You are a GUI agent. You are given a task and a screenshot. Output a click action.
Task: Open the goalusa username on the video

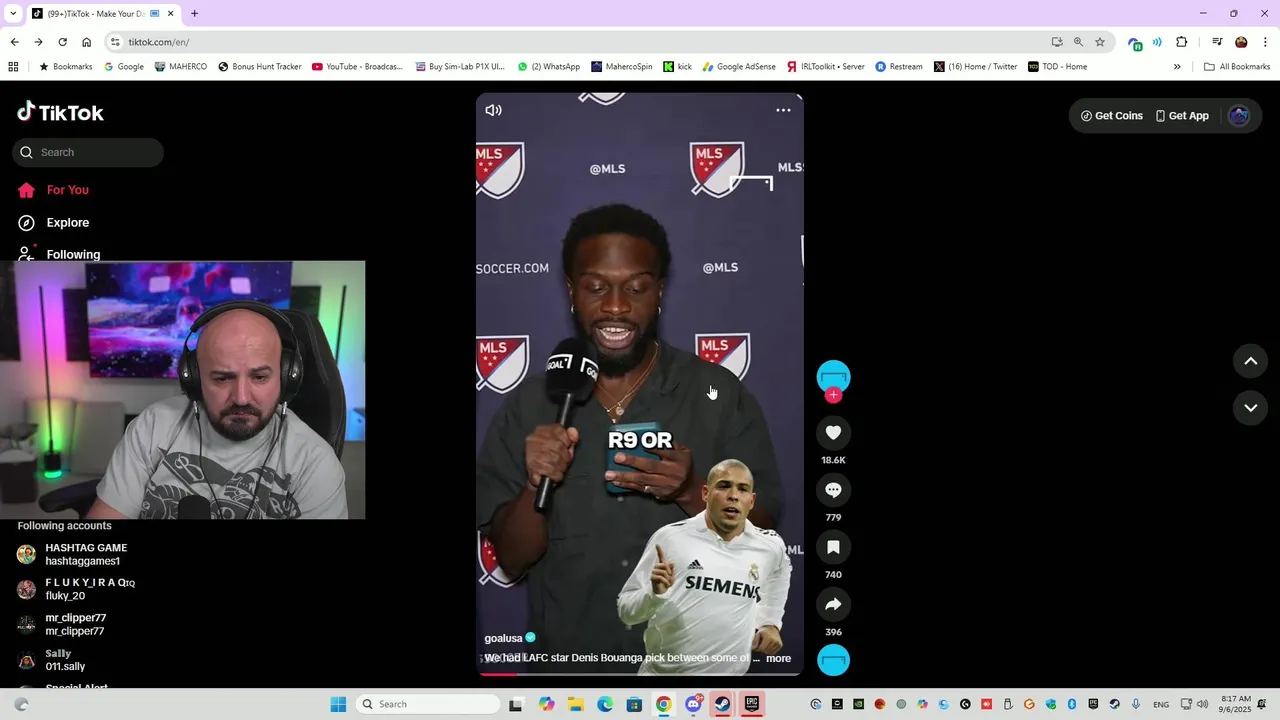(503, 638)
